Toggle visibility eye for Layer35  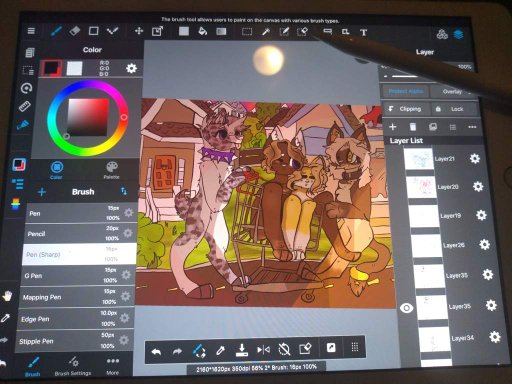pyautogui.click(x=406, y=308)
